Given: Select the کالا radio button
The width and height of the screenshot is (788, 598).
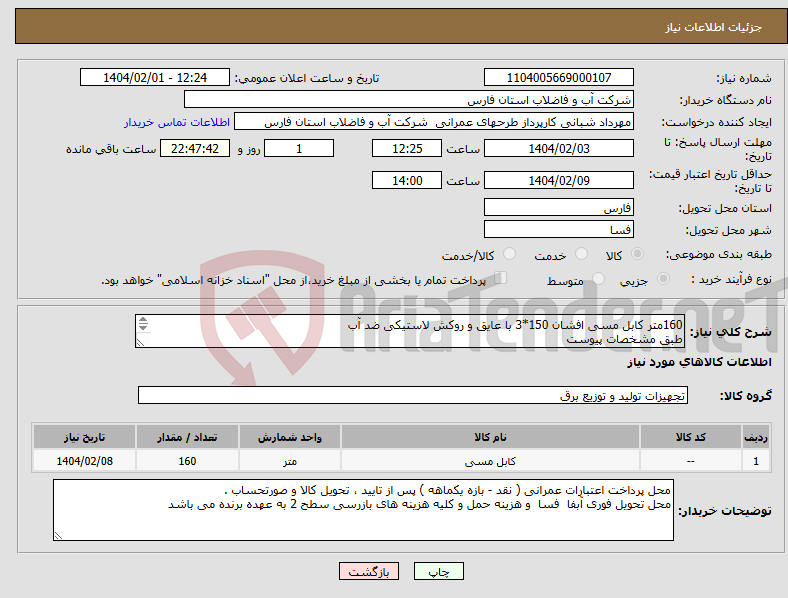Looking at the screenshot, I should point(637,254).
